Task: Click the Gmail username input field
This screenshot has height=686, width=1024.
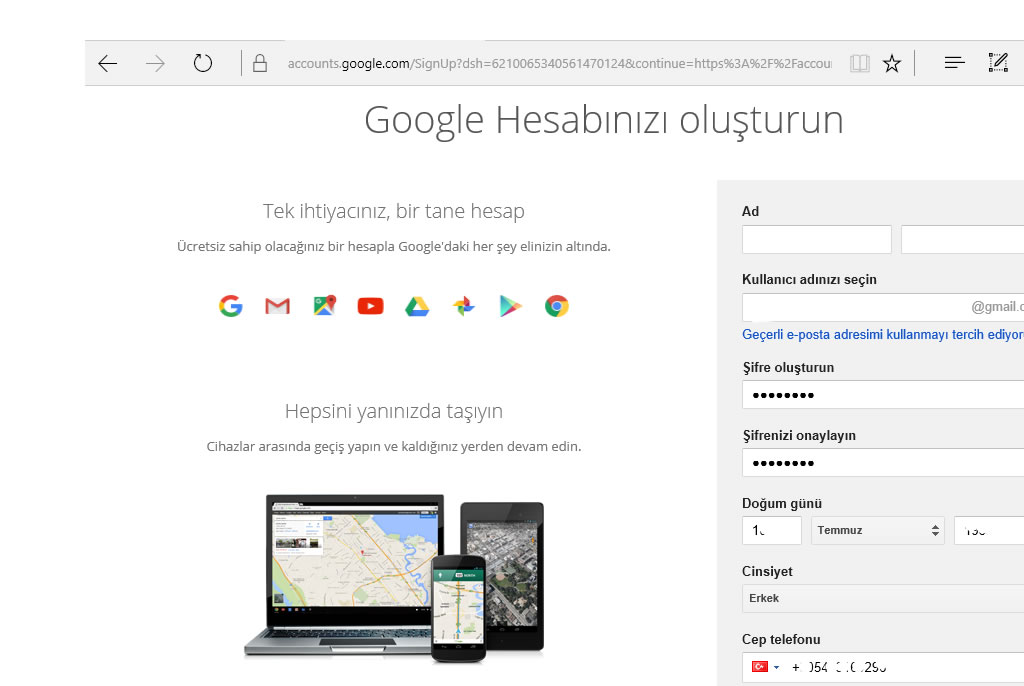Action: [883, 307]
